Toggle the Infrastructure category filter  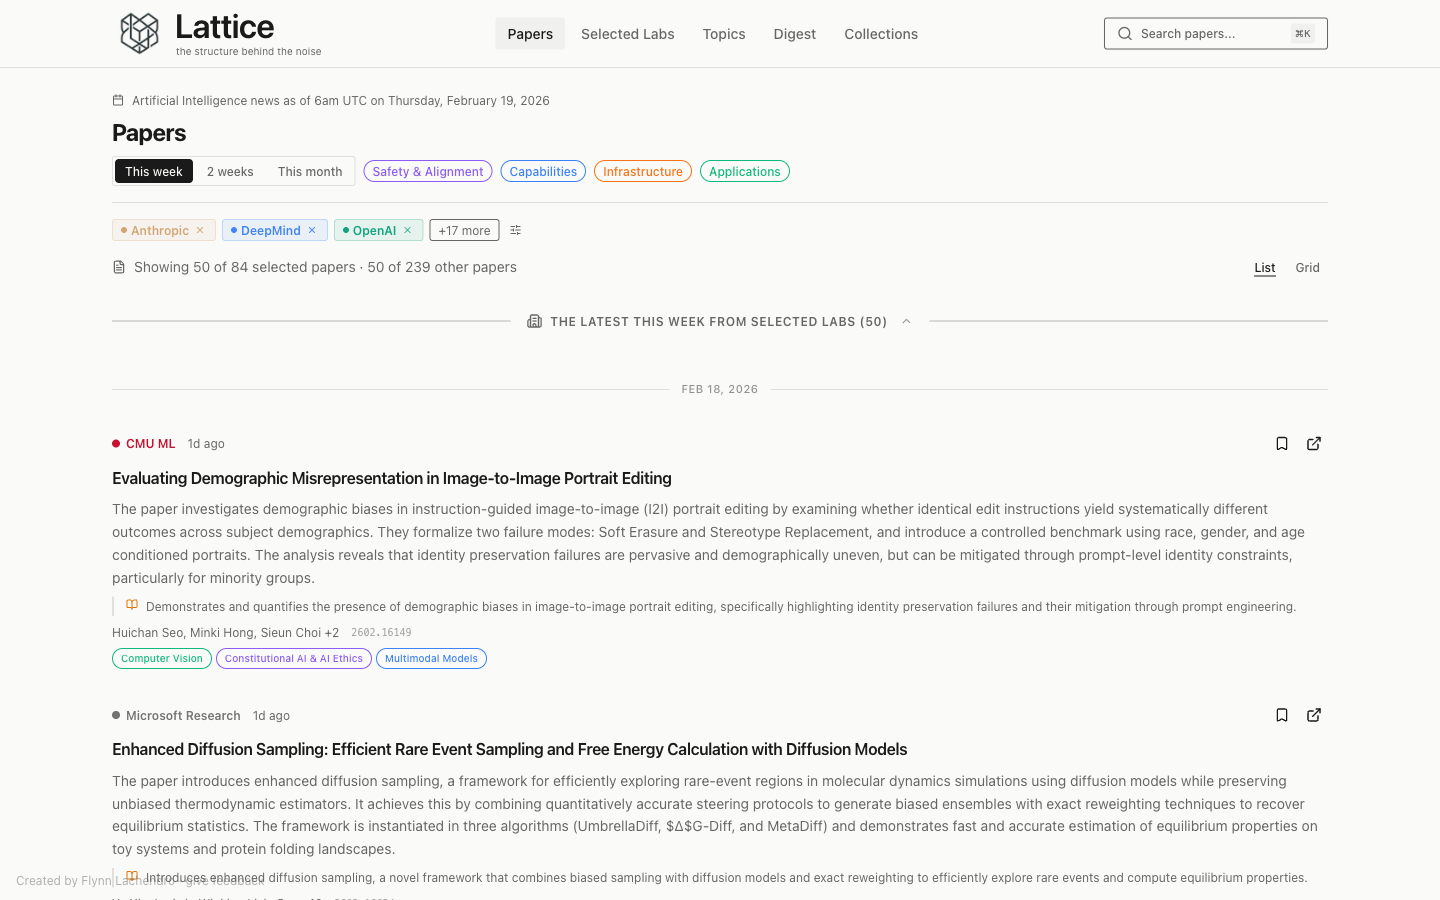pyautogui.click(x=642, y=172)
